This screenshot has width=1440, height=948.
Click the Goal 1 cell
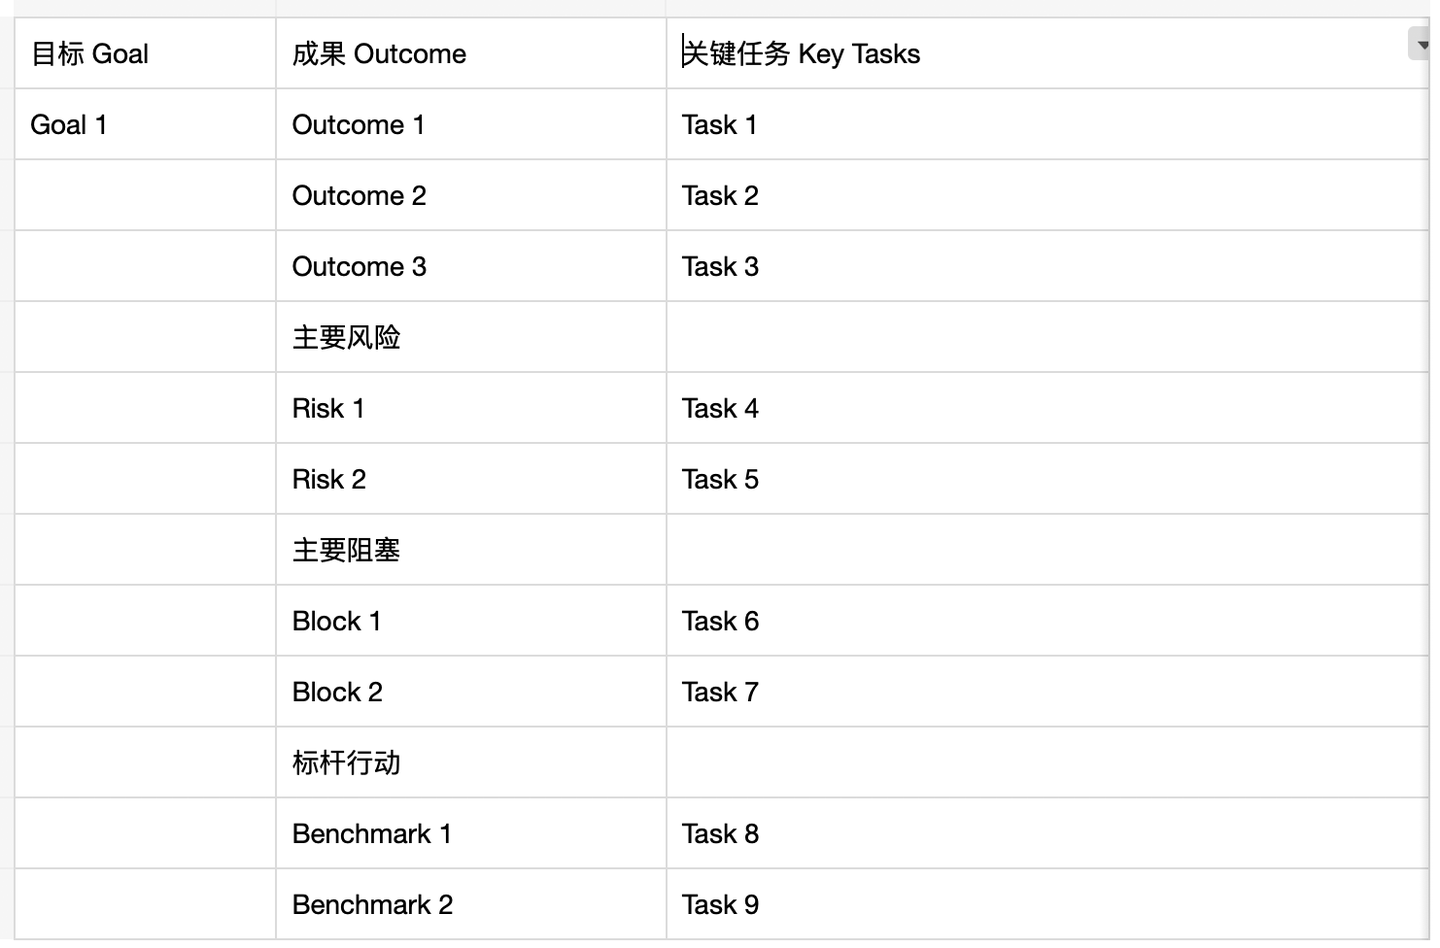click(x=145, y=124)
